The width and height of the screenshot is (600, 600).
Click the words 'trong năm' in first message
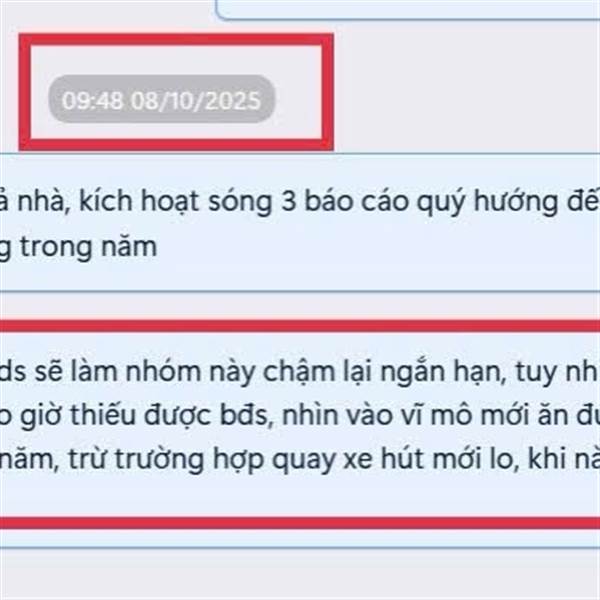(x=88, y=247)
